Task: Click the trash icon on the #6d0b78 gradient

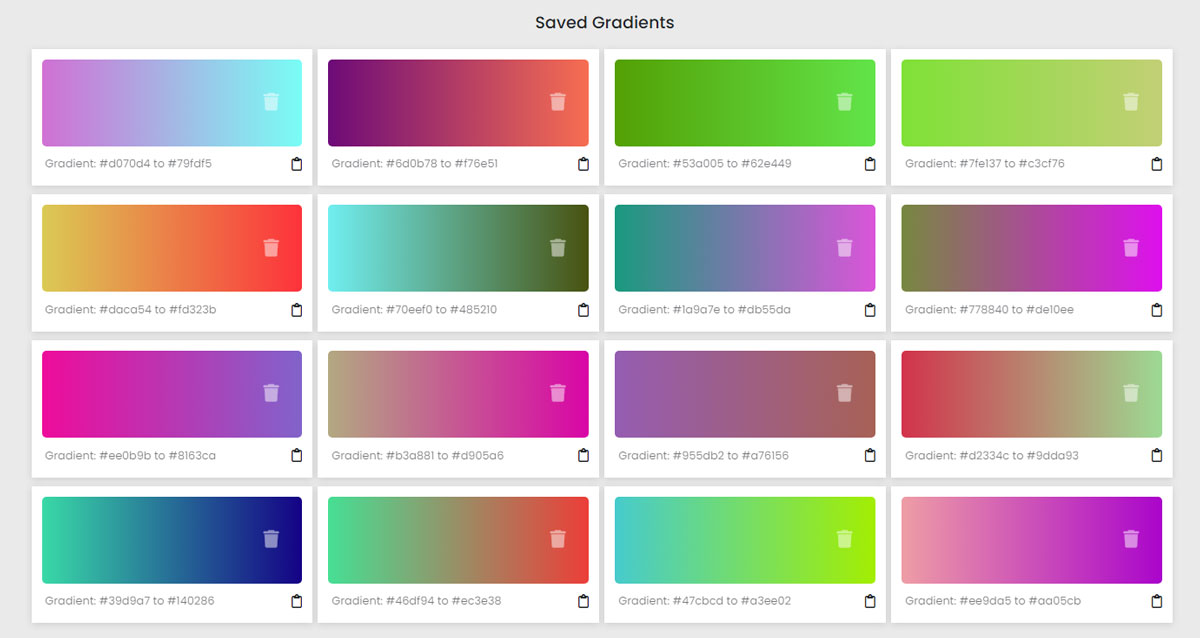Action: pyautogui.click(x=557, y=102)
